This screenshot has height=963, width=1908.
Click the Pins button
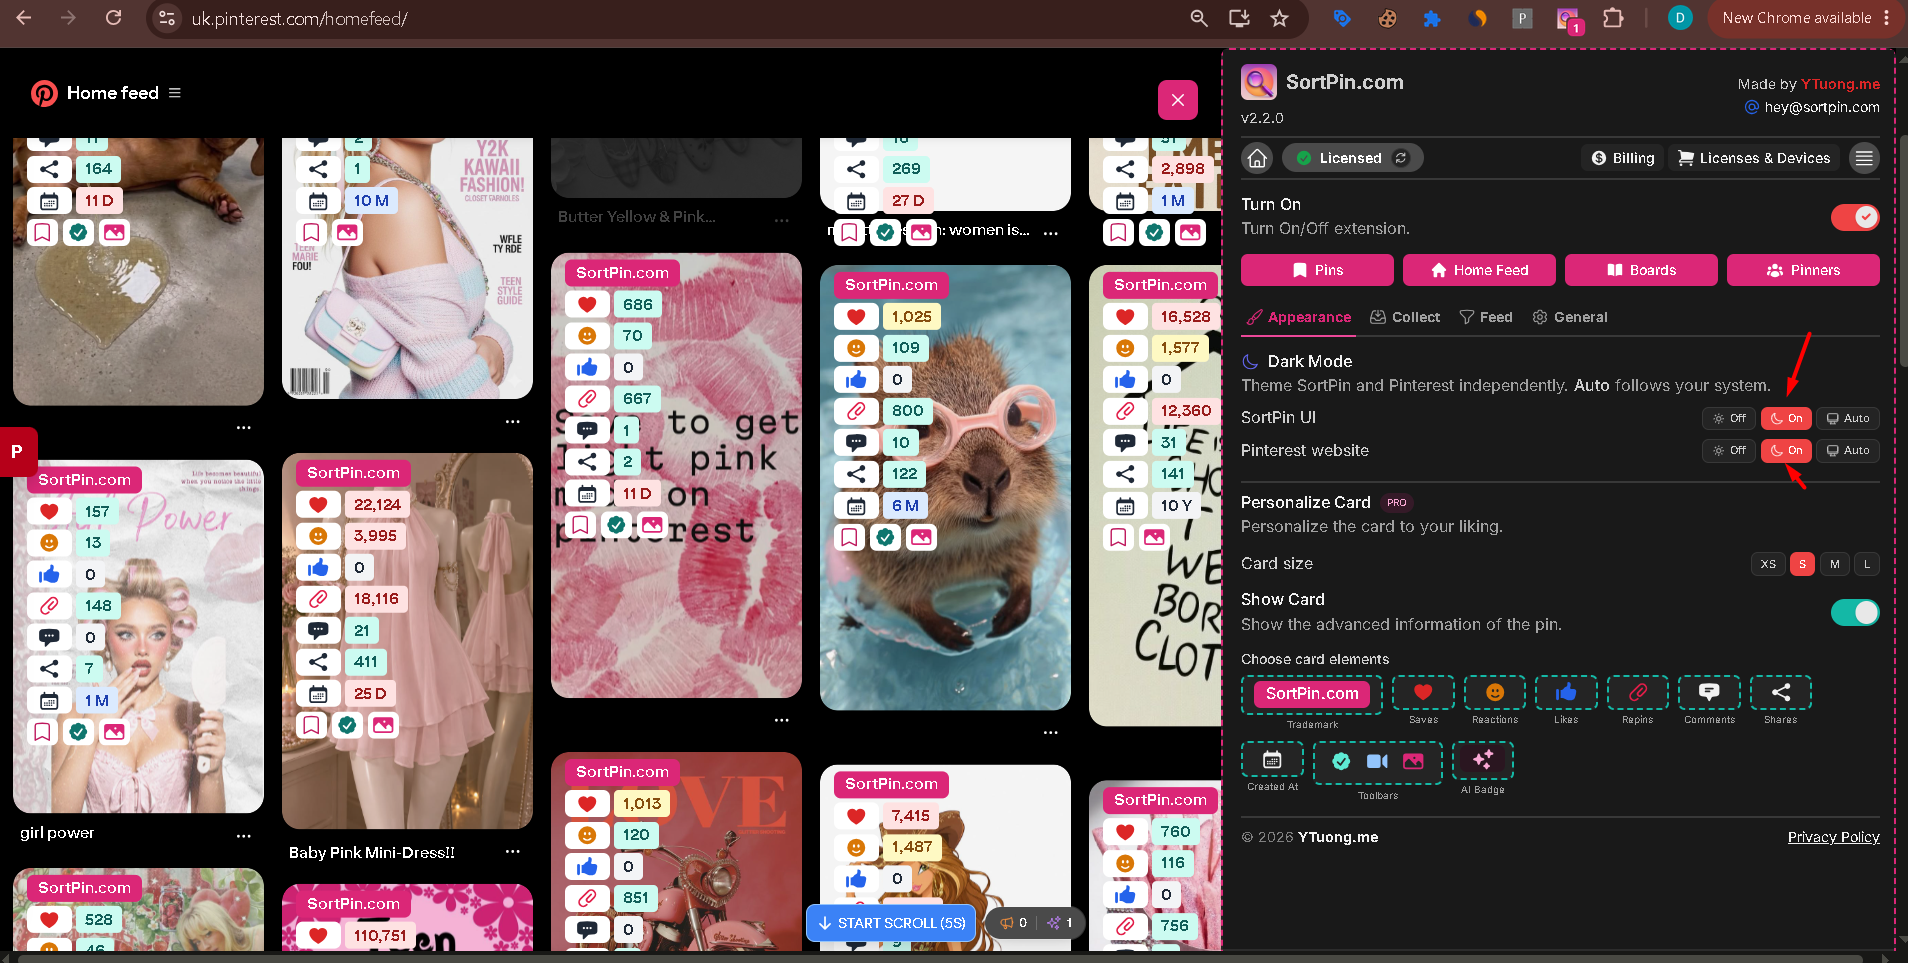(1317, 270)
